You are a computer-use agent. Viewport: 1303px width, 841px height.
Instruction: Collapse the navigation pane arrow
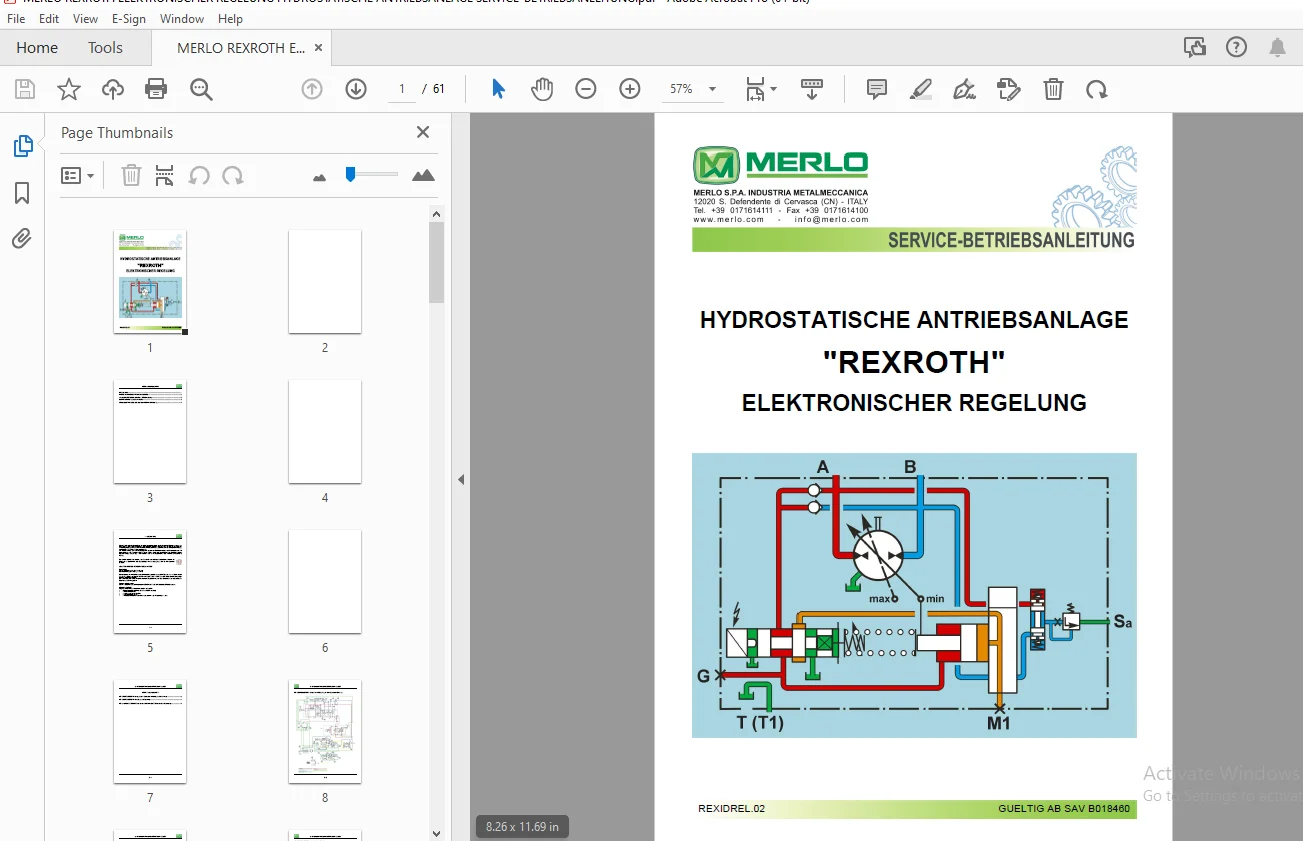pos(461,480)
